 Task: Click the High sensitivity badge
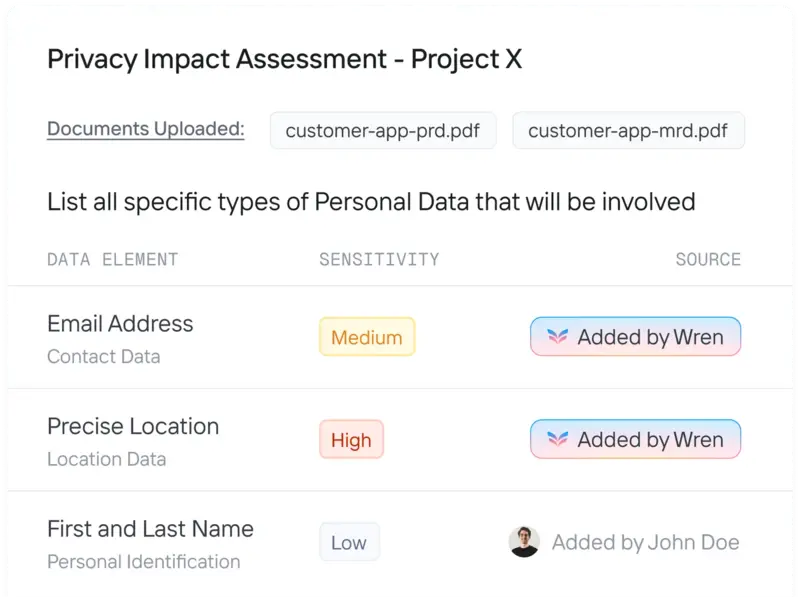(351, 439)
